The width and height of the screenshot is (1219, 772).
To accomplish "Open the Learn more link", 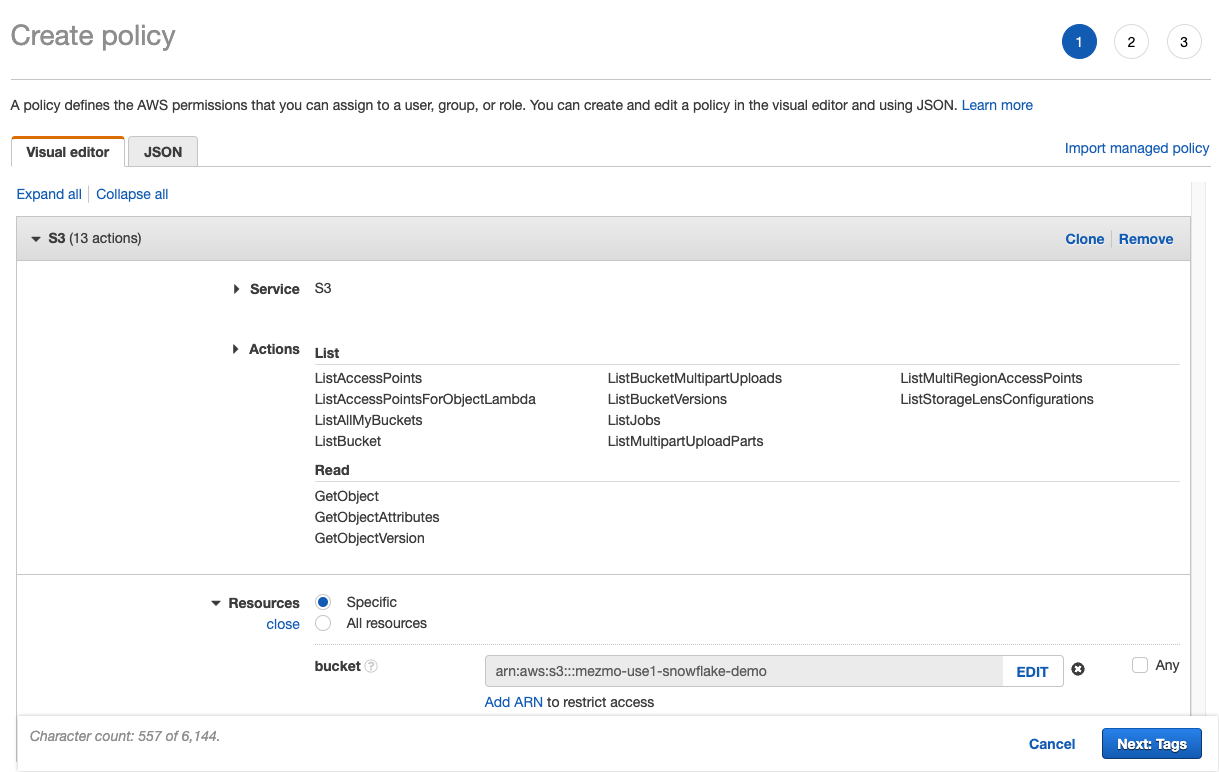I will coord(997,105).
